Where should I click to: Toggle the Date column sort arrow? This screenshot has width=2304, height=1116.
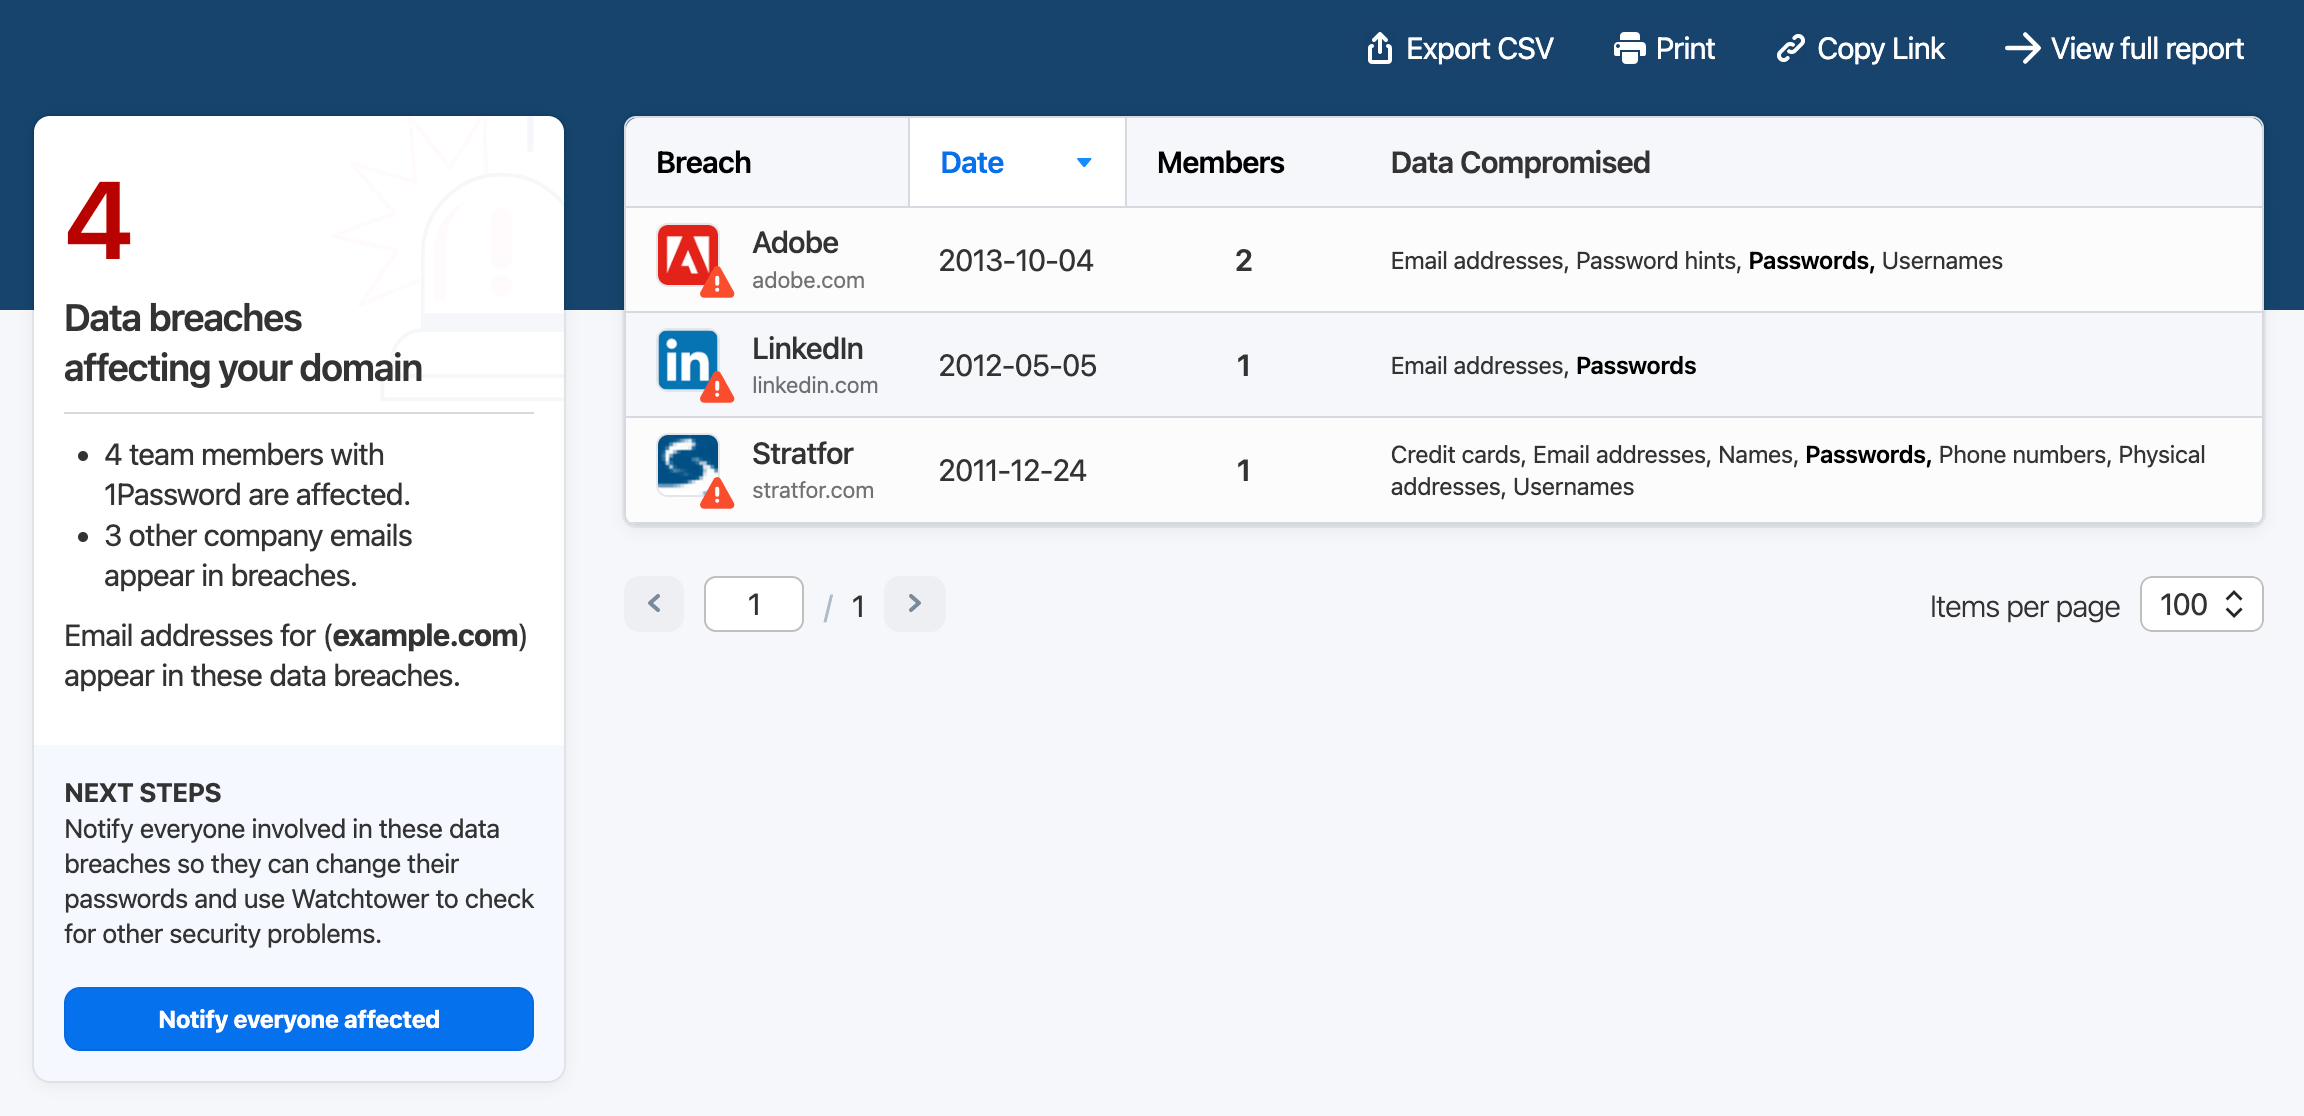coord(1084,162)
